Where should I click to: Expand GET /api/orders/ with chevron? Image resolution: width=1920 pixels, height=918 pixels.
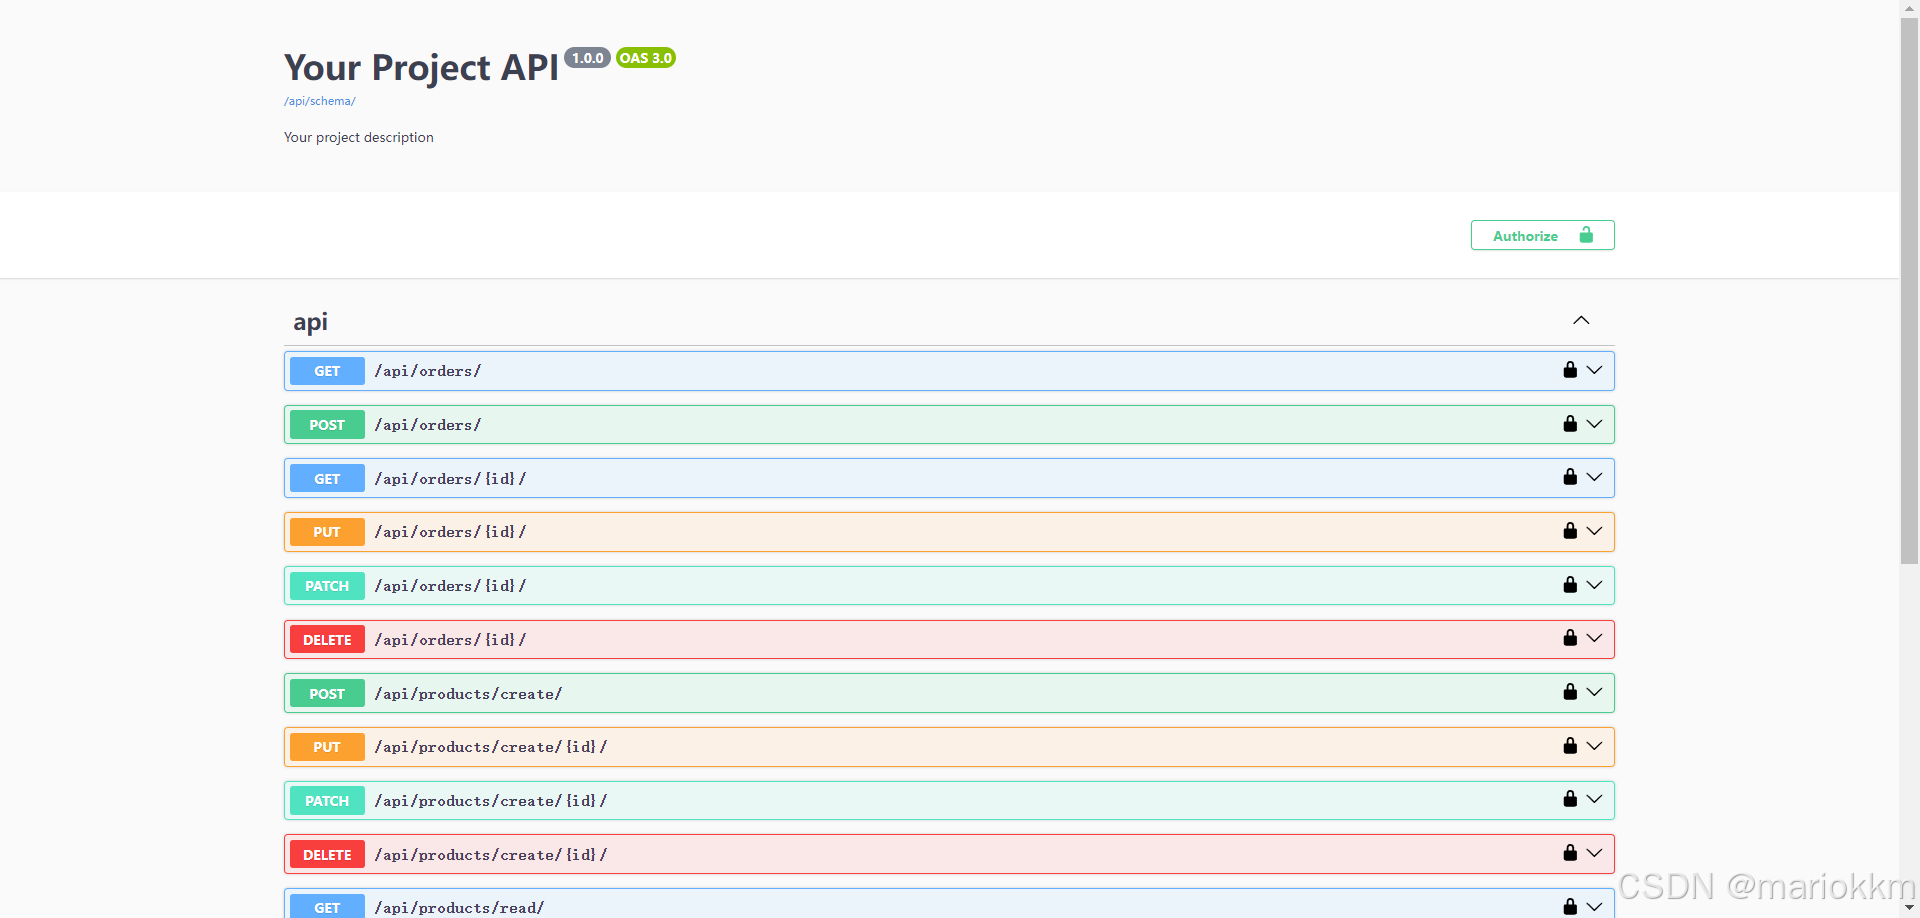[x=1594, y=370]
